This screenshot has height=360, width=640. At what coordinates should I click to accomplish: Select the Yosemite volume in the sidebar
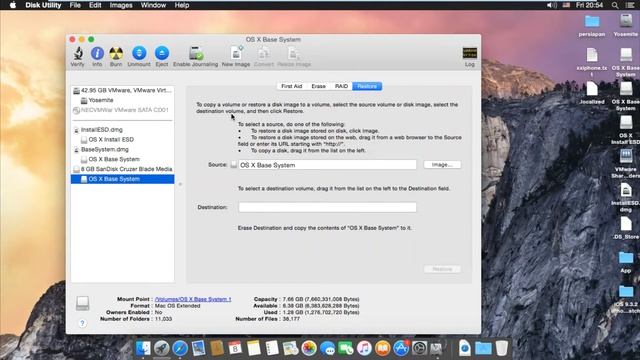tap(122, 100)
